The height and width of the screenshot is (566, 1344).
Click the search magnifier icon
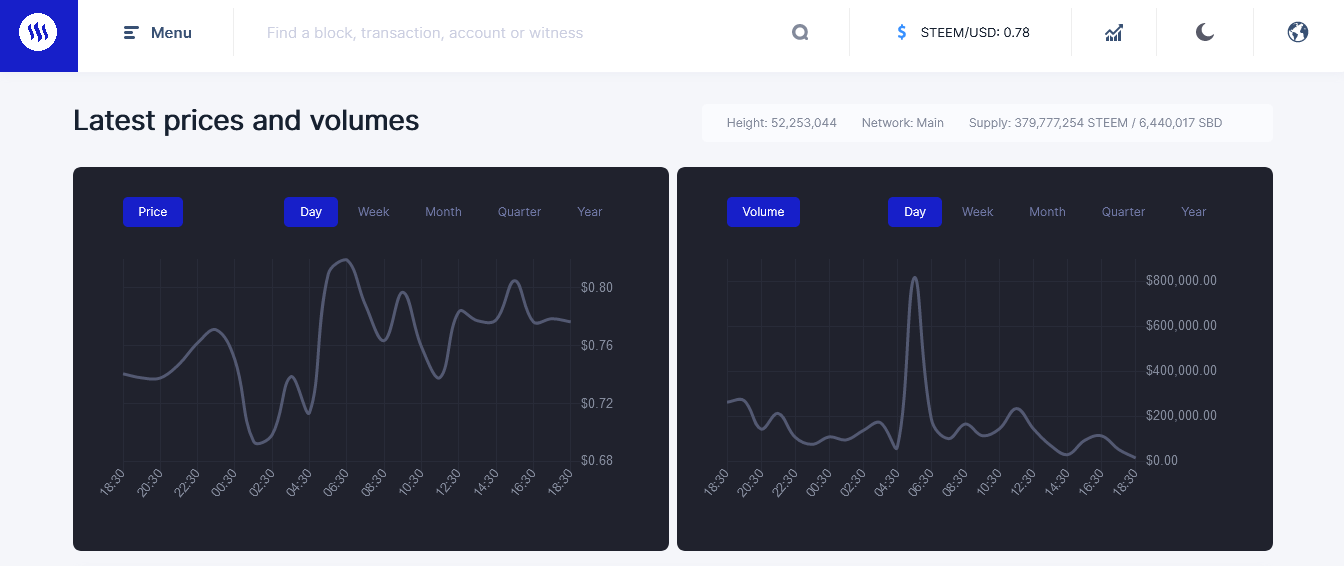point(800,33)
